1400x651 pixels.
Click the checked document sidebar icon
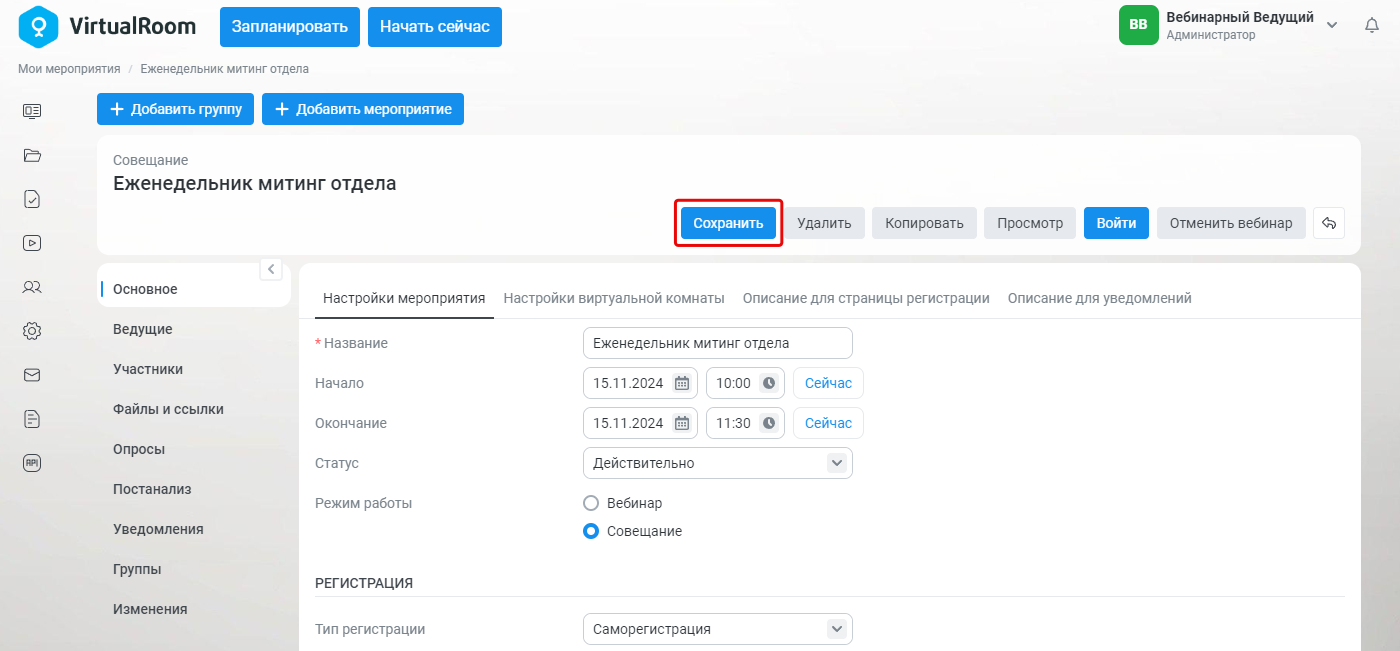[x=32, y=199]
